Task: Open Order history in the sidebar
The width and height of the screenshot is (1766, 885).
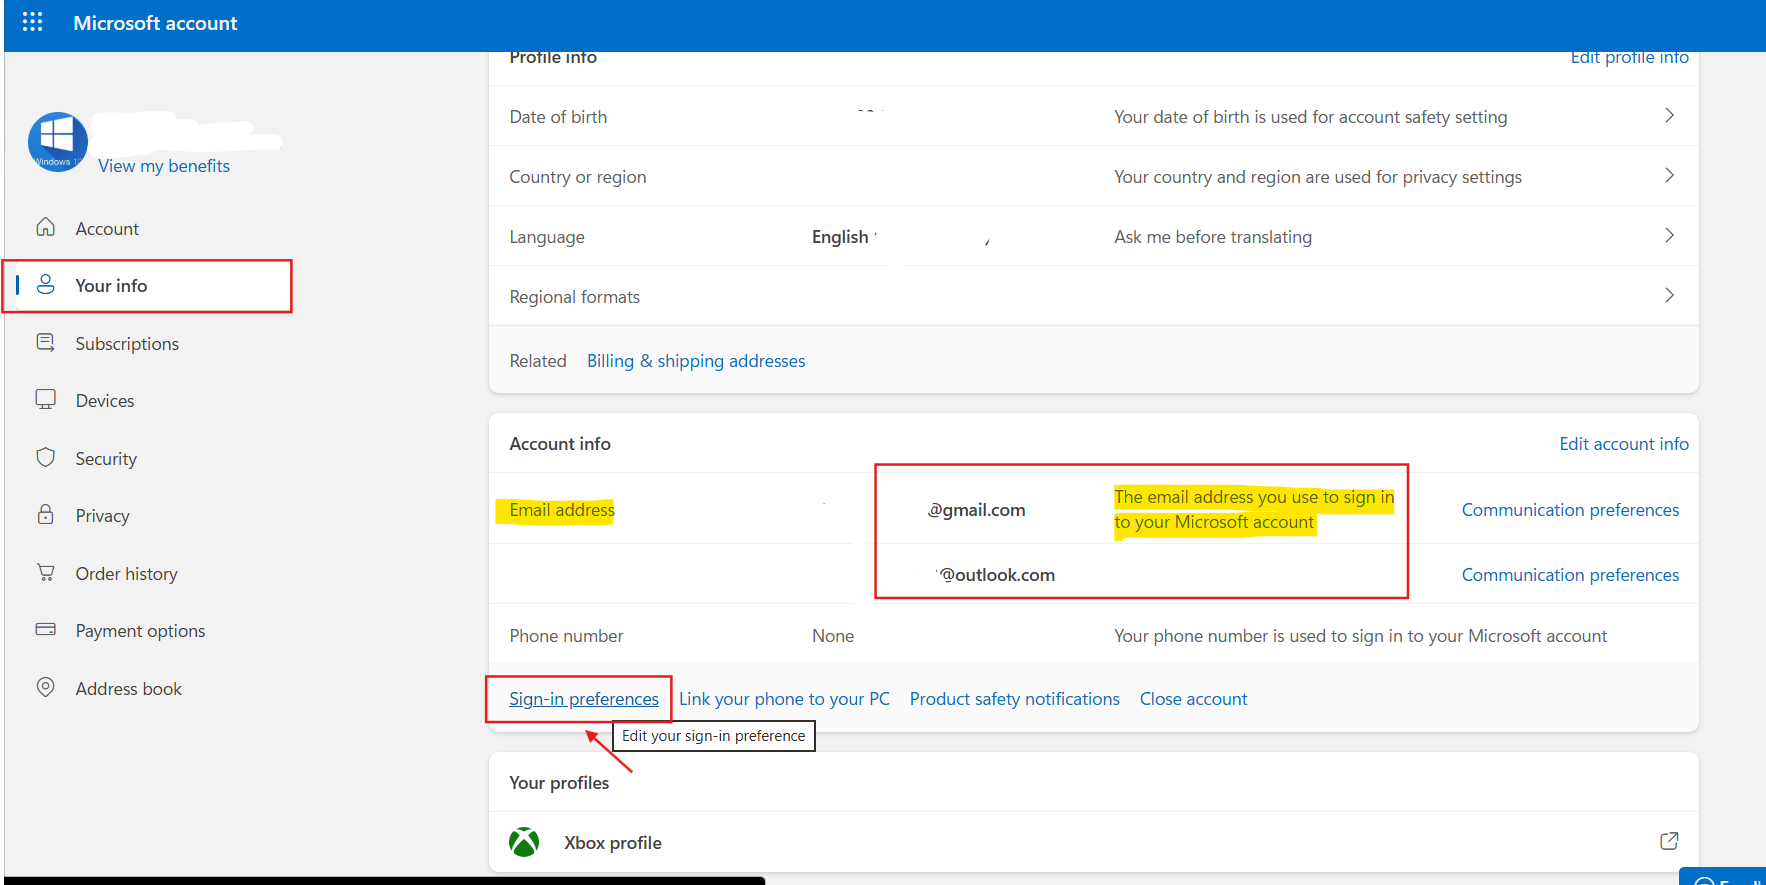Action: tap(126, 574)
